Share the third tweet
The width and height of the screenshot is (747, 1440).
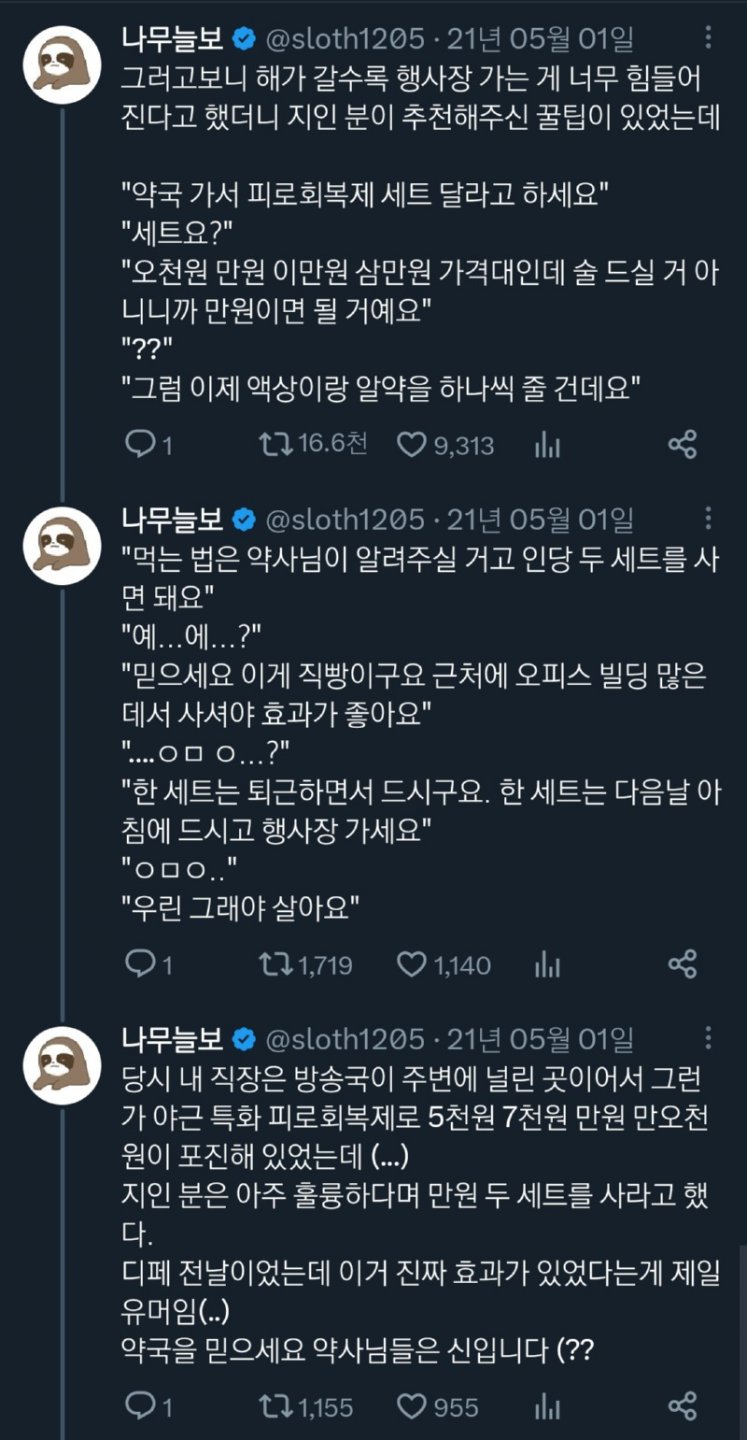pos(682,1406)
